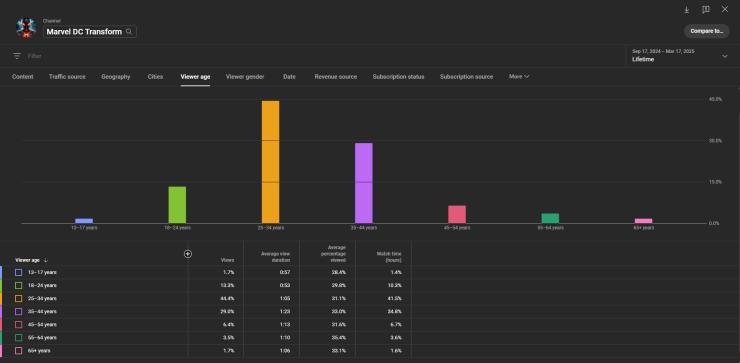740x363 pixels.
Task: Switch to the Traffic source tab
Action: click(x=67, y=76)
